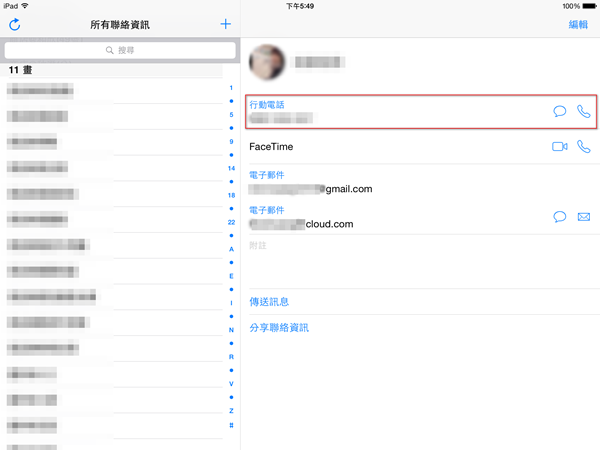Jump to index 14 in side index
The height and width of the screenshot is (450, 600).
click(231, 168)
